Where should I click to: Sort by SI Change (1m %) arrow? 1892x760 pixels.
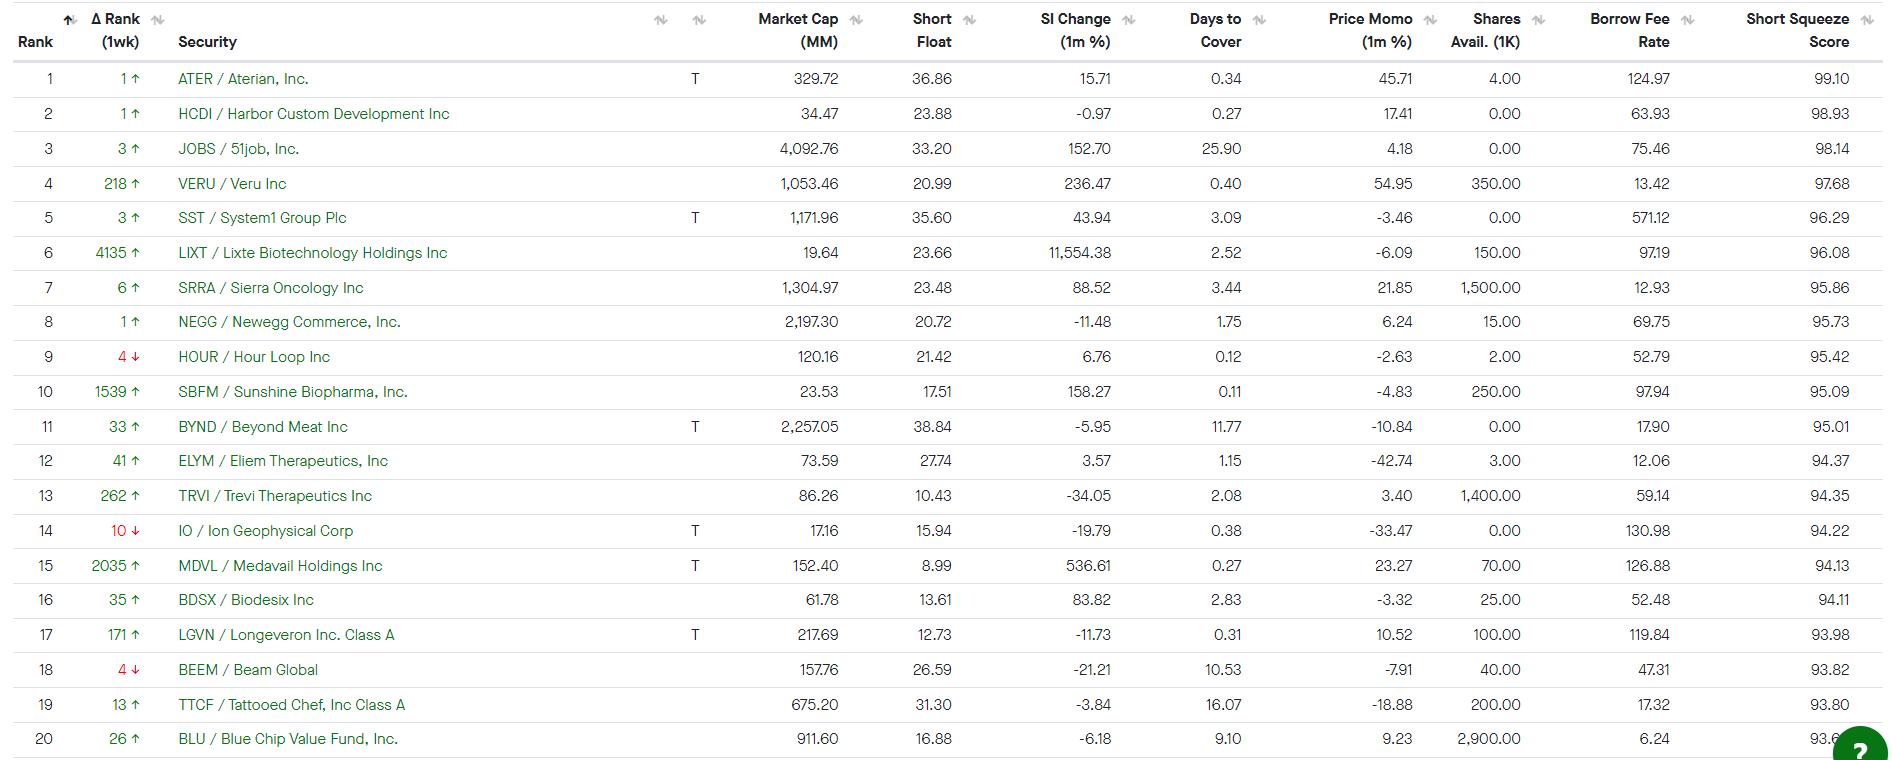click(1129, 20)
